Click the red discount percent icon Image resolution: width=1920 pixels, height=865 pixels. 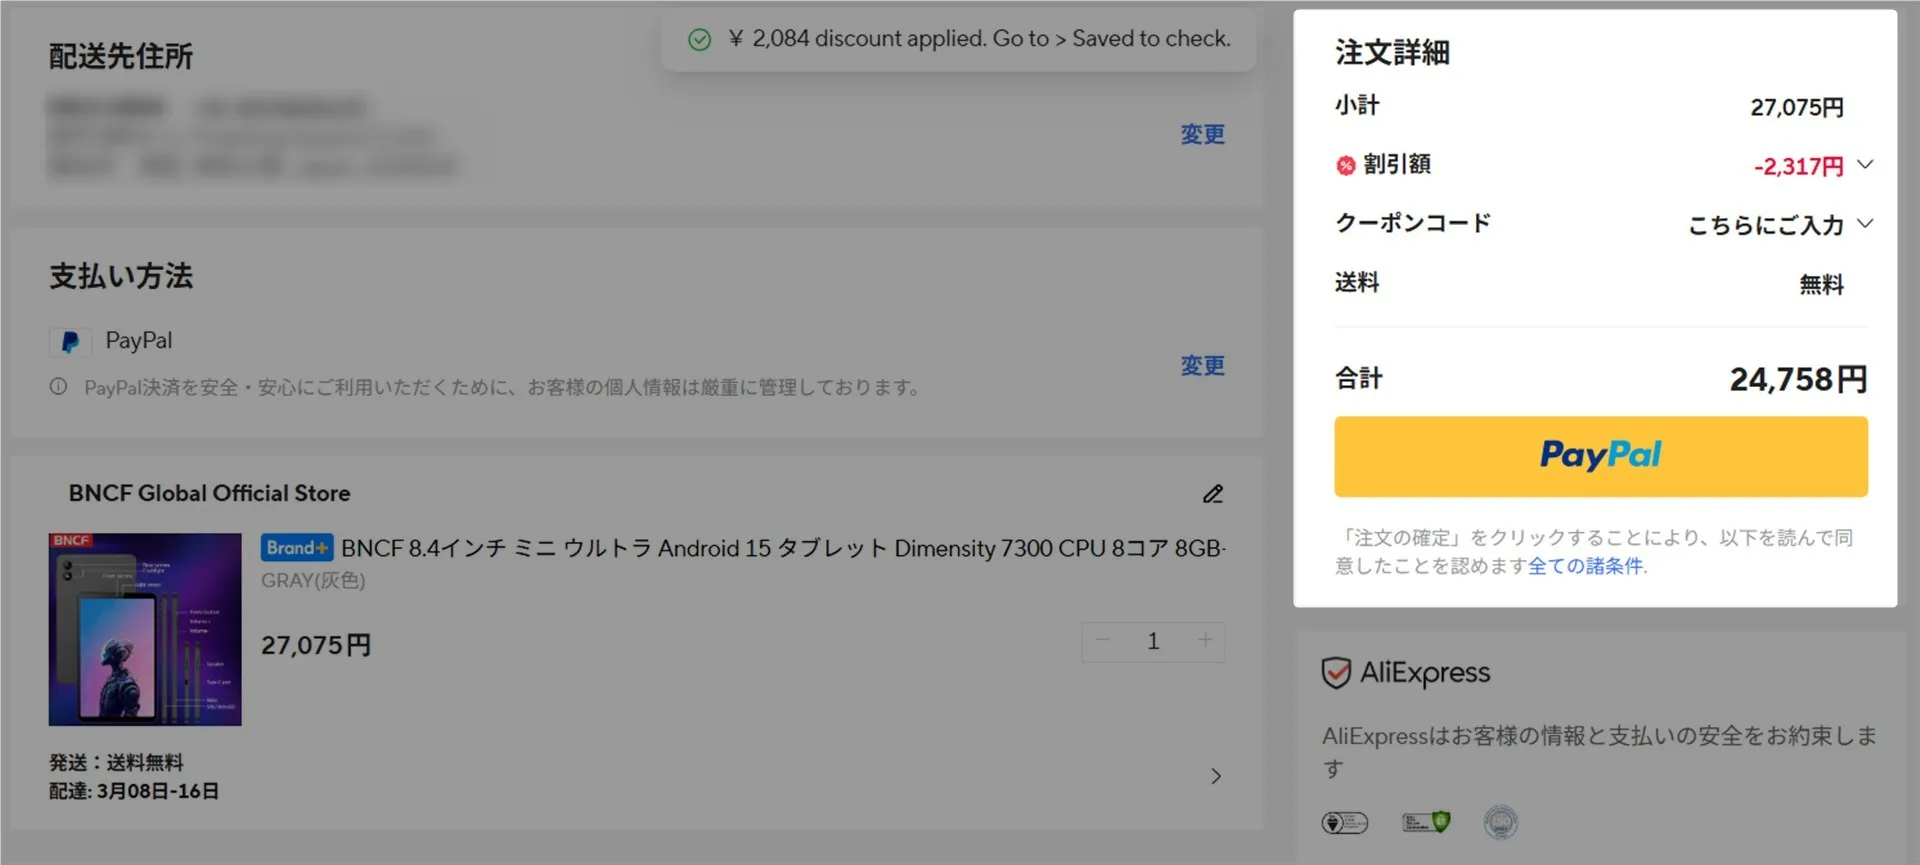(x=1346, y=165)
